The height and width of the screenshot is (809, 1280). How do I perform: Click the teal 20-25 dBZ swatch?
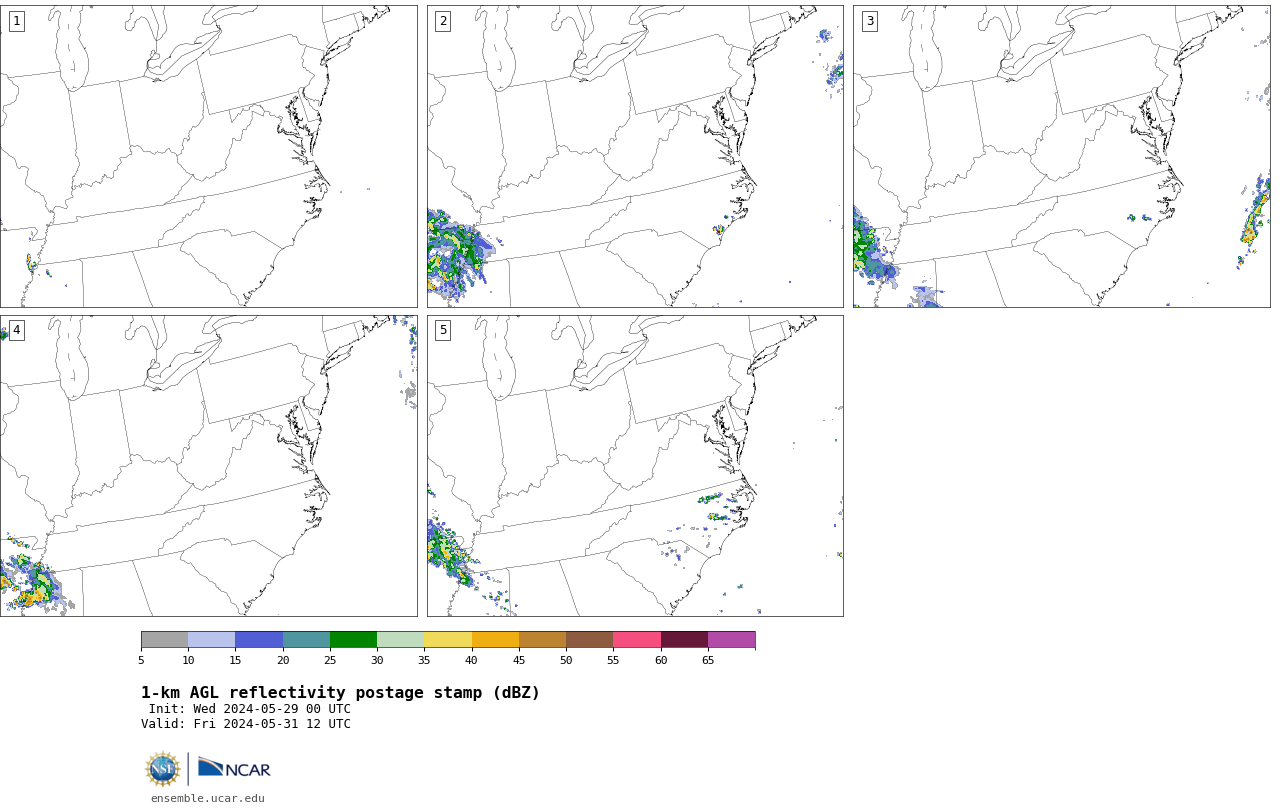[306, 640]
